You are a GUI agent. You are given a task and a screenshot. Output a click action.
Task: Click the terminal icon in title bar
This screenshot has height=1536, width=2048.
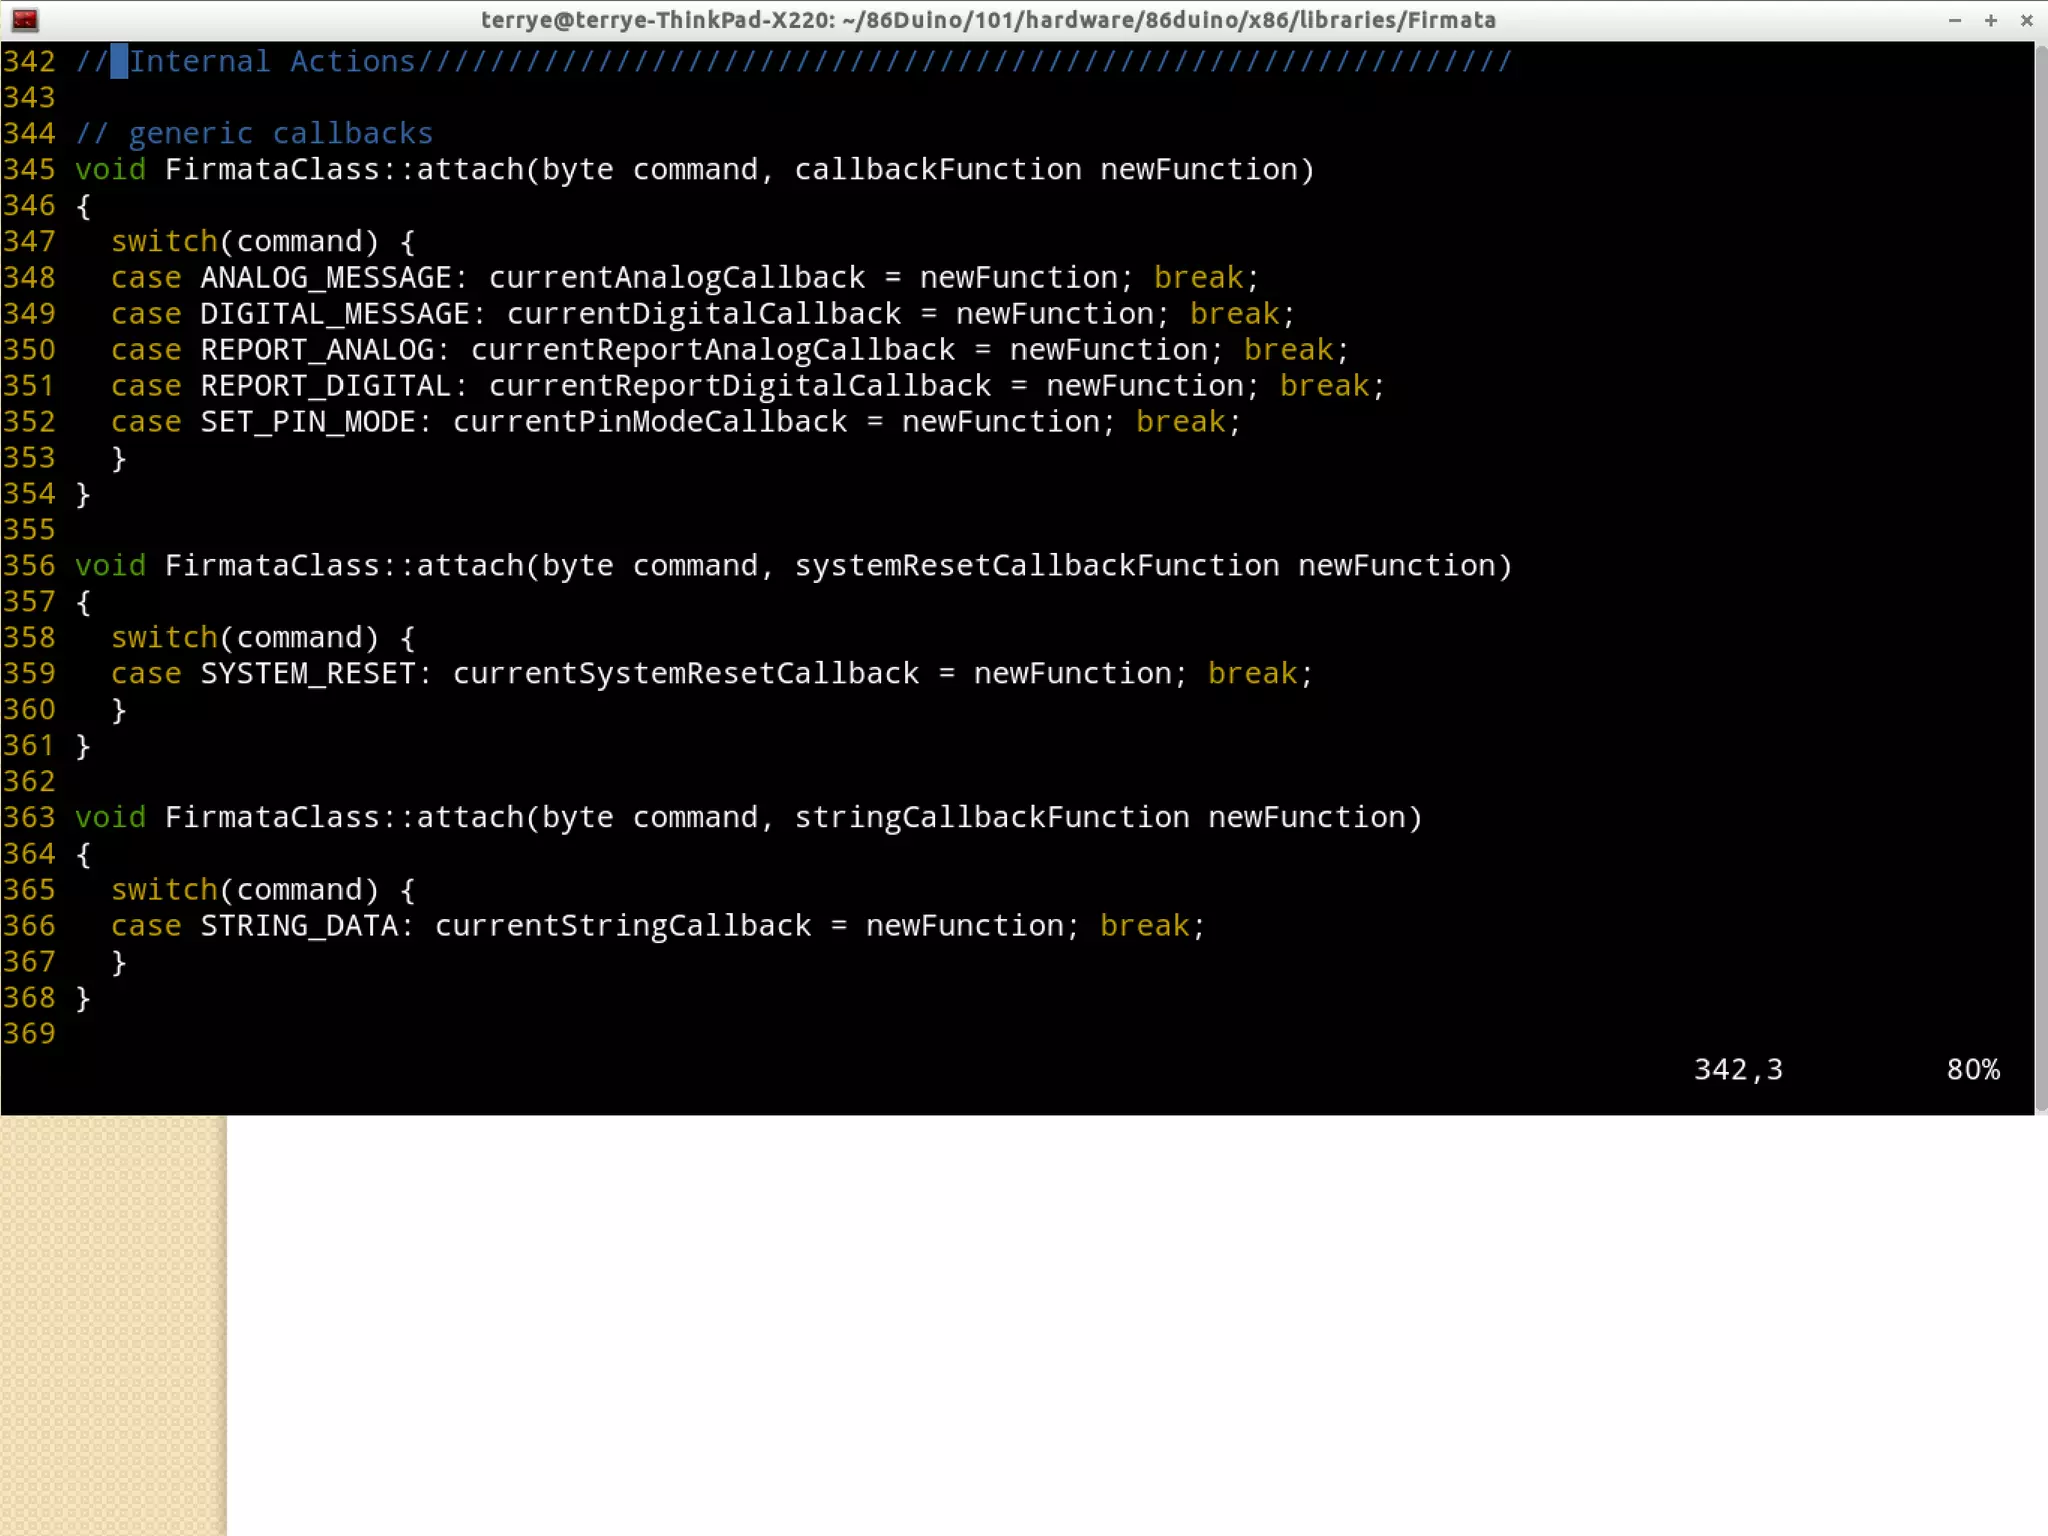[25, 19]
